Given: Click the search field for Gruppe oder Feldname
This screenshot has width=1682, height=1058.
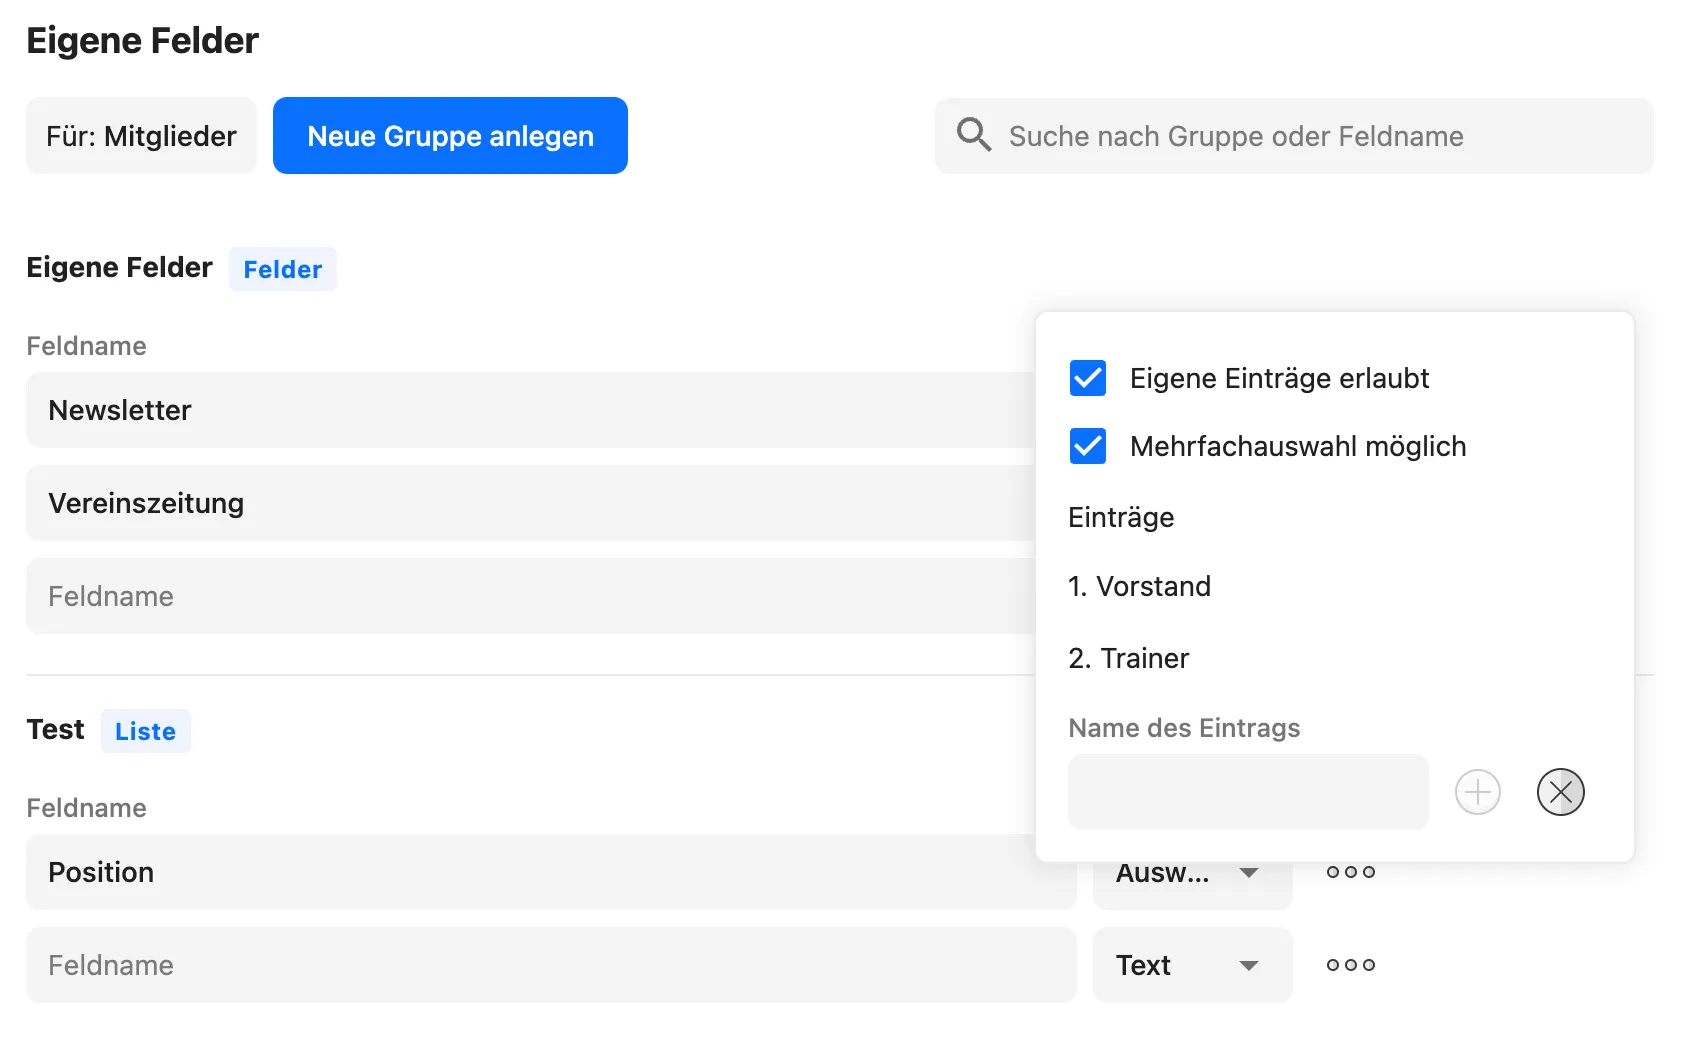Looking at the screenshot, I should pyautogui.click(x=1294, y=136).
